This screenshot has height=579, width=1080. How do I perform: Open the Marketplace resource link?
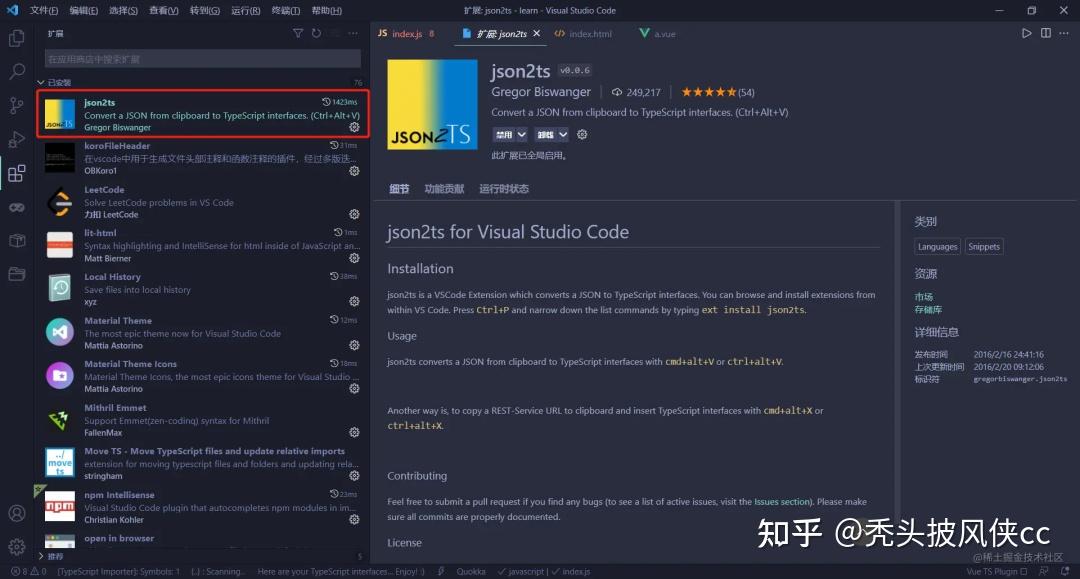tap(924, 297)
